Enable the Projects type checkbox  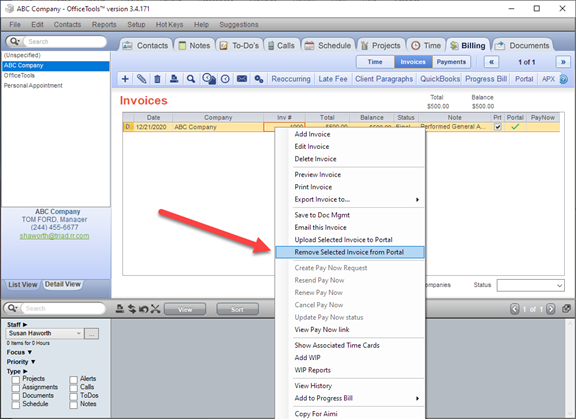16,379
